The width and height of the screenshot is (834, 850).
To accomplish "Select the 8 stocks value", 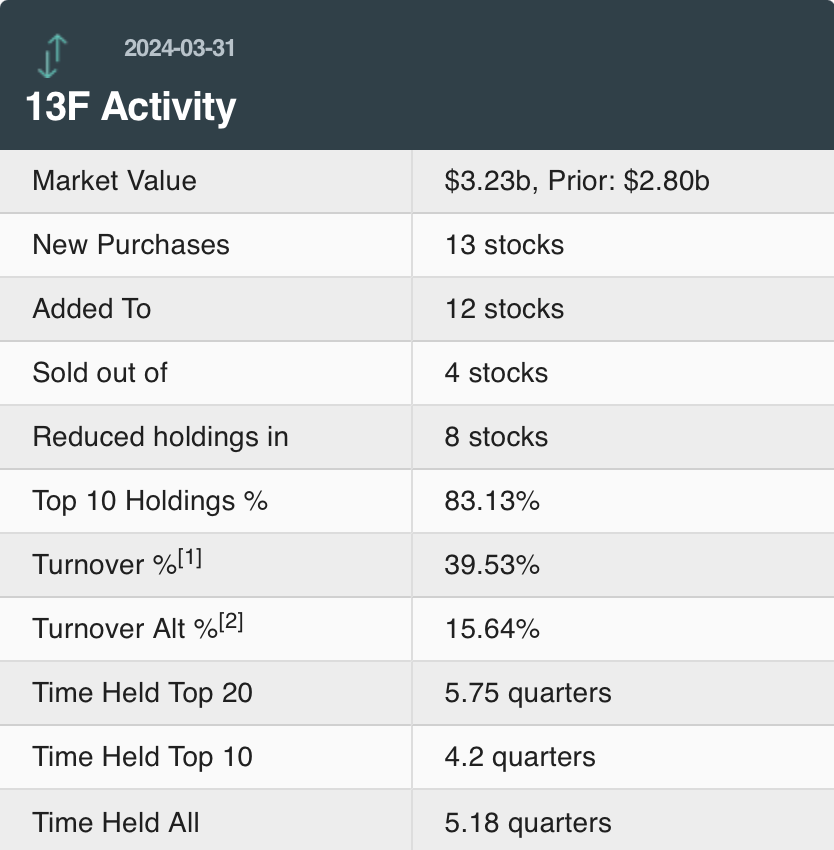I will [x=496, y=436].
